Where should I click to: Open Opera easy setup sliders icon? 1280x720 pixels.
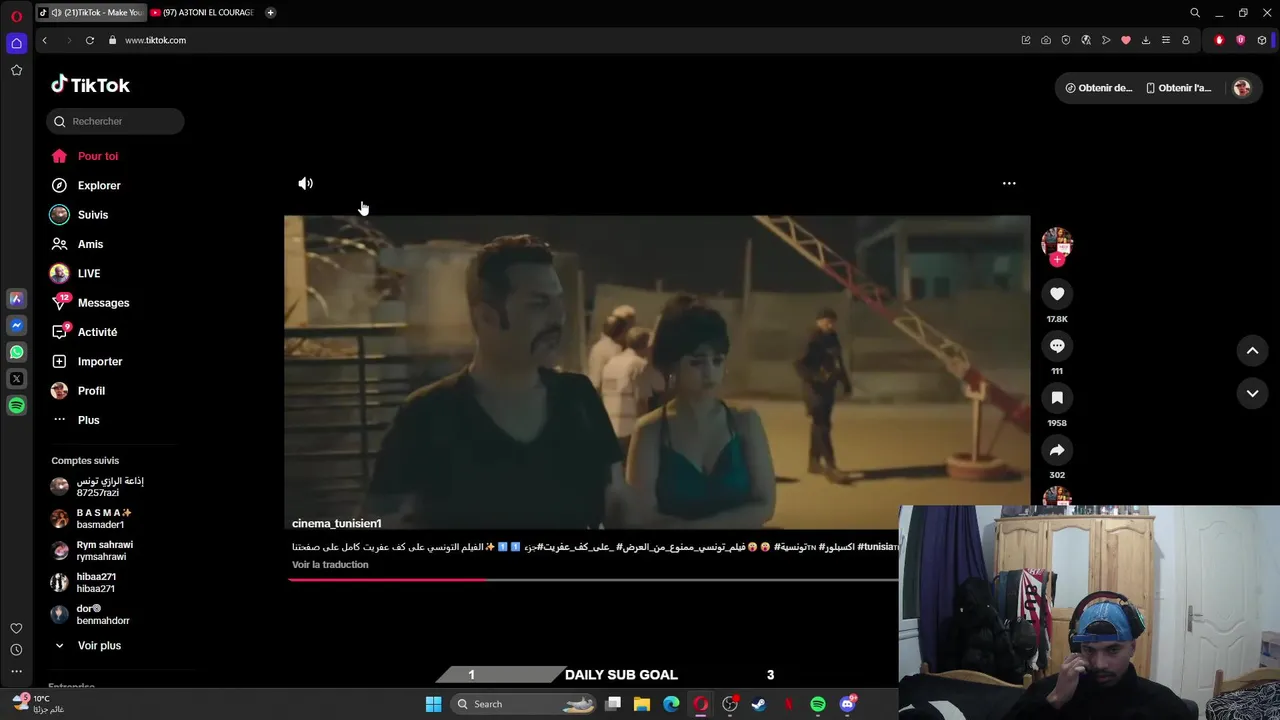(x=1166, y=40)
